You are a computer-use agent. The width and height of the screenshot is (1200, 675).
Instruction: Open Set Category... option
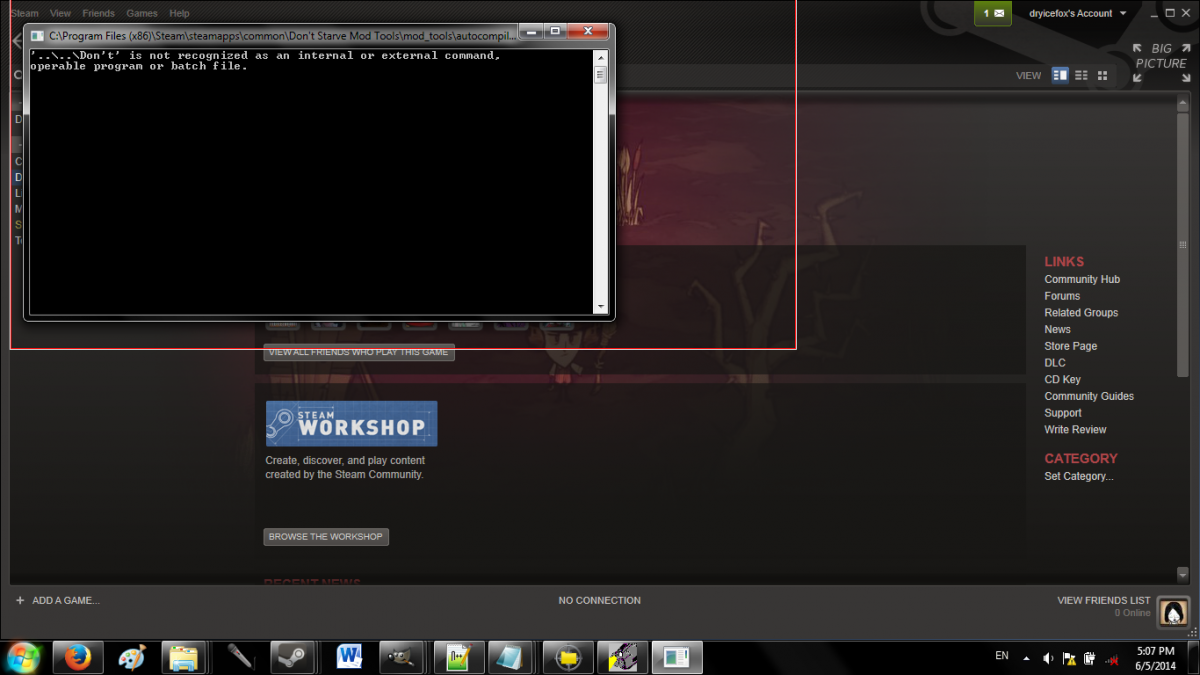pyautogui.click(x=1079, y=476)
